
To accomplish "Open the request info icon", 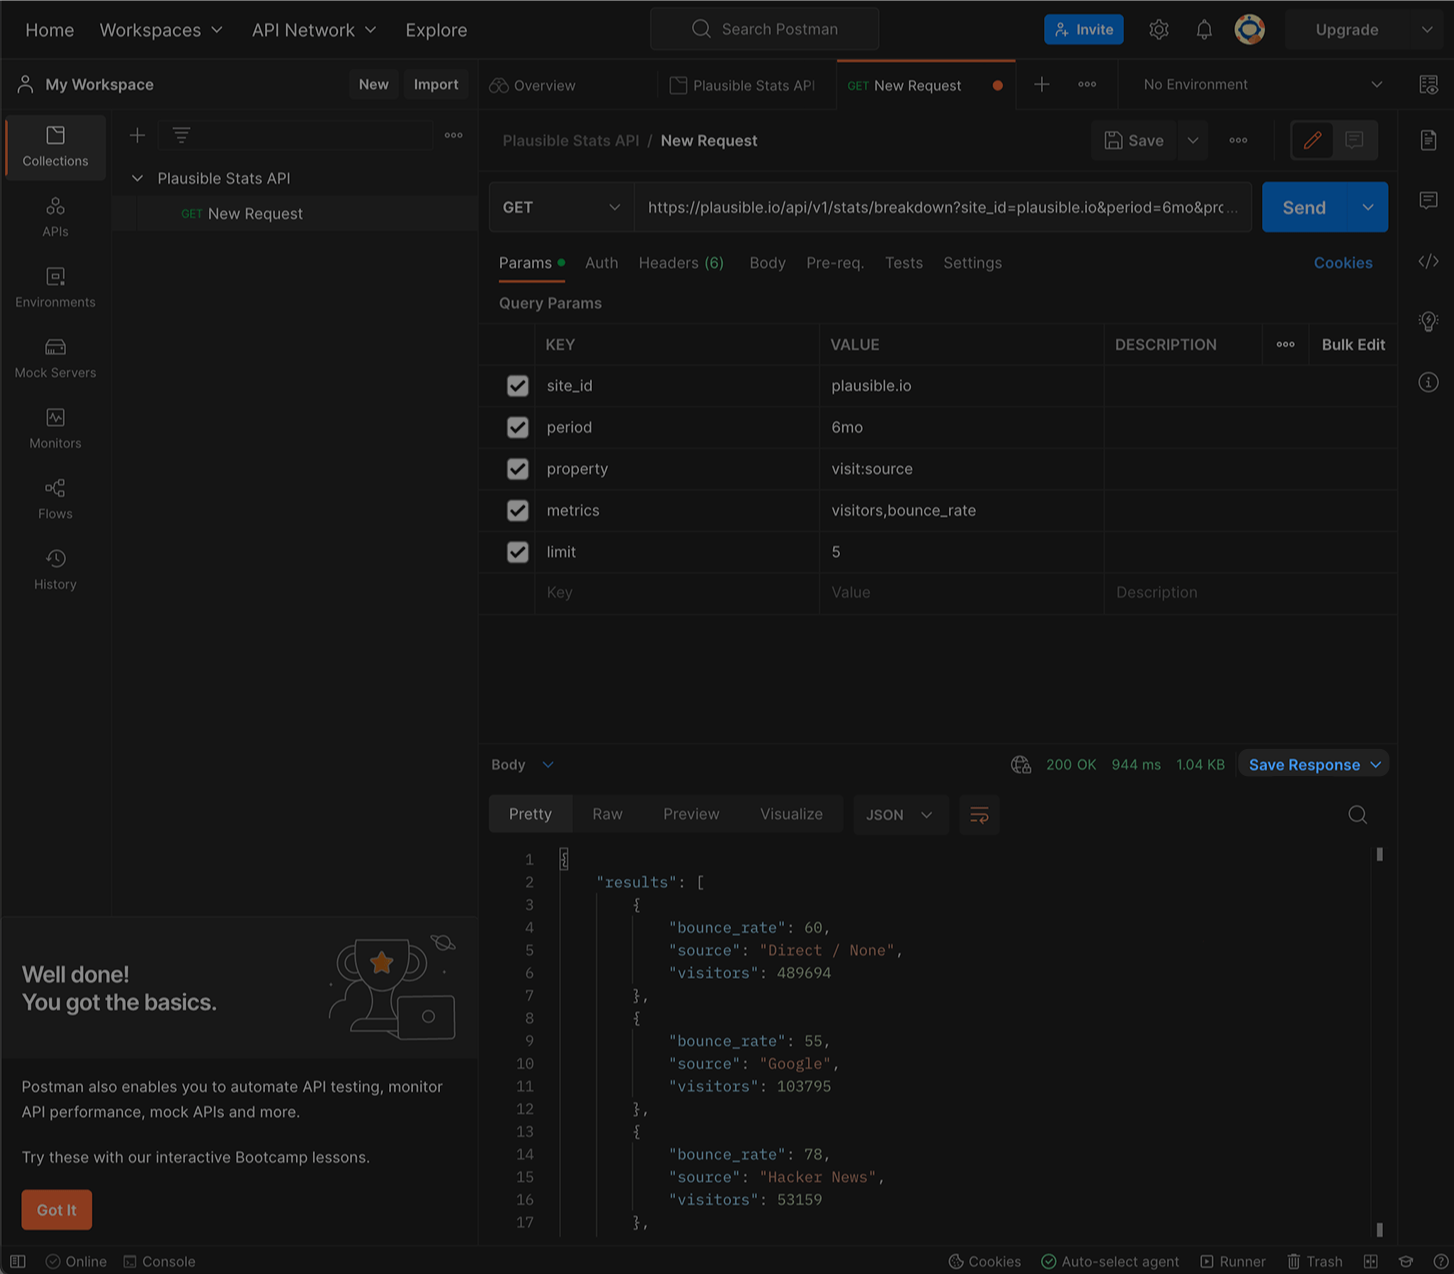I will click(1428, 382).
